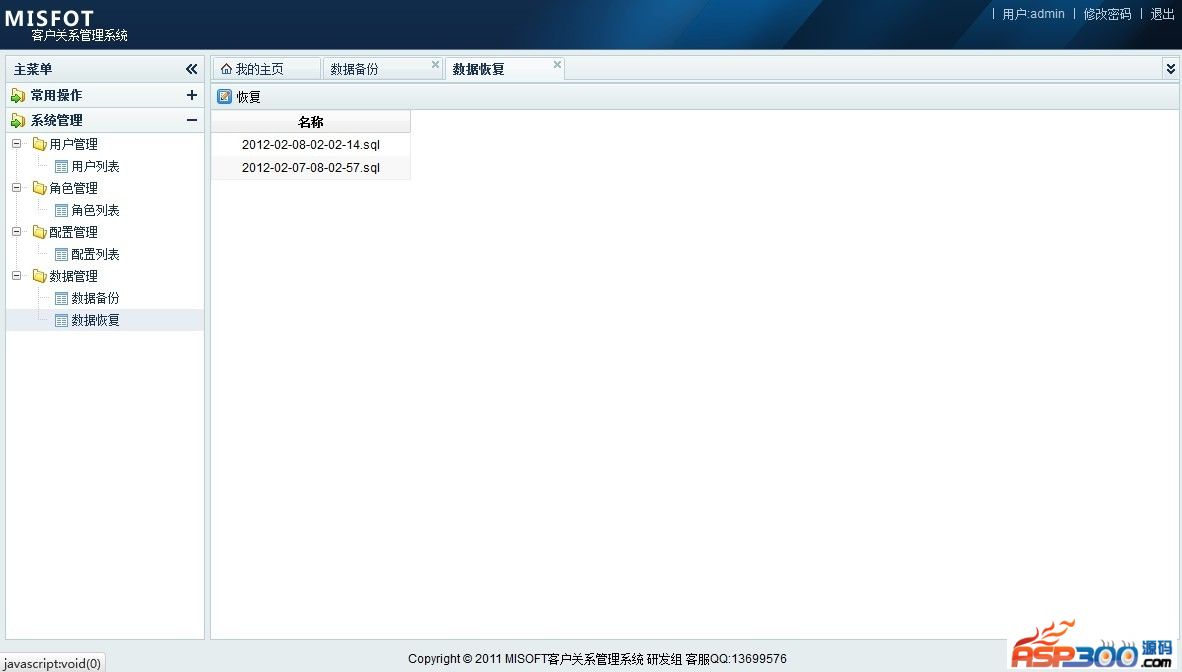Click the 常用操作 green arrow folder icon

click(18, 96)
